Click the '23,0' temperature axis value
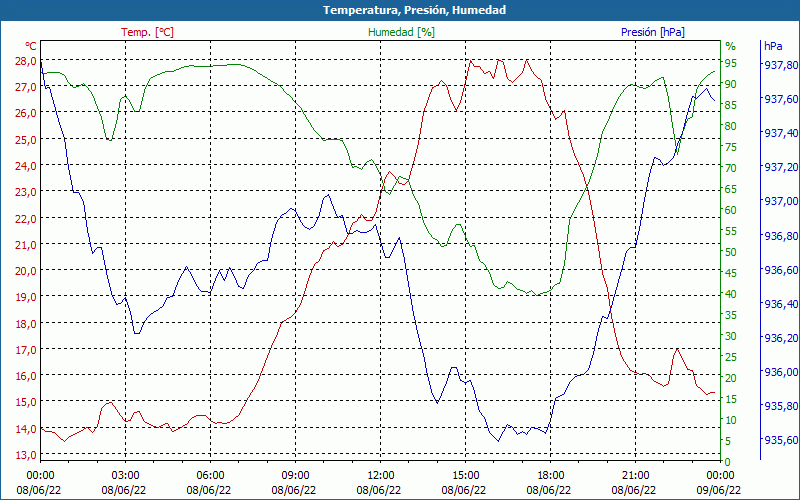Viewport: 800px width, 500px height. coord(27,192)
